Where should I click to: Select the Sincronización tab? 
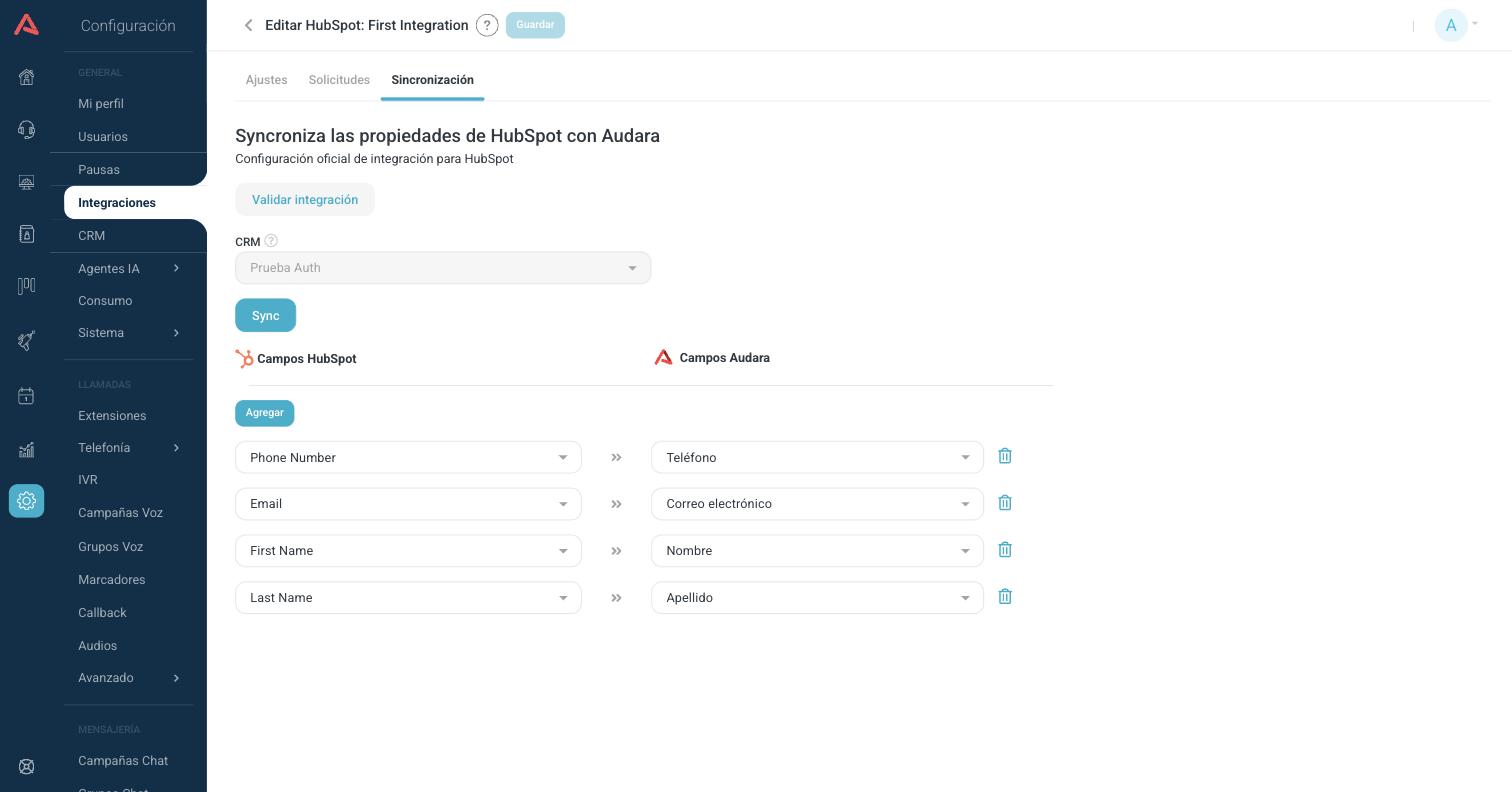(x=432, y=80)
